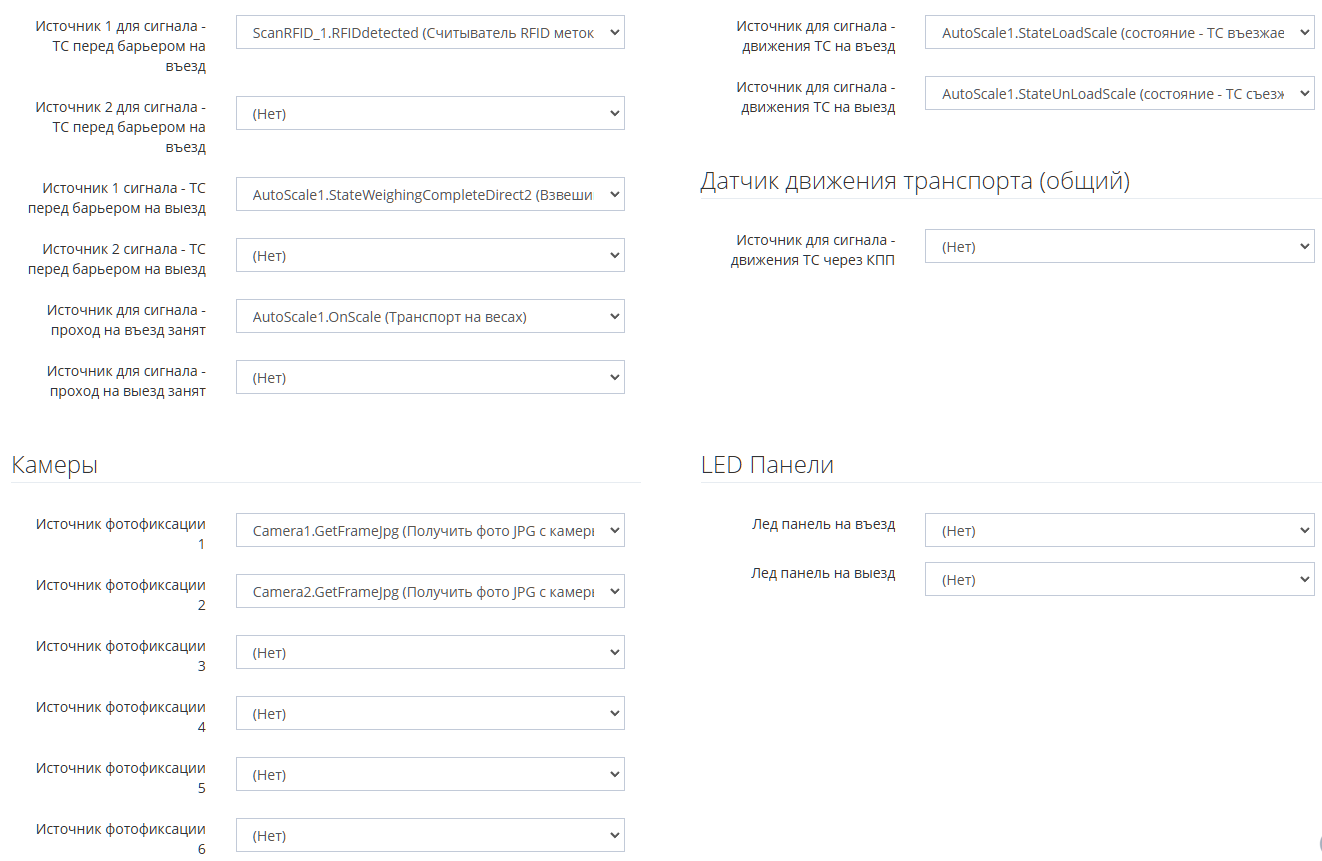Screen dimensions: 1322x861
Task: Open the 'Лед панель на въезд' dropdown
Action: tap(1119, 531)
